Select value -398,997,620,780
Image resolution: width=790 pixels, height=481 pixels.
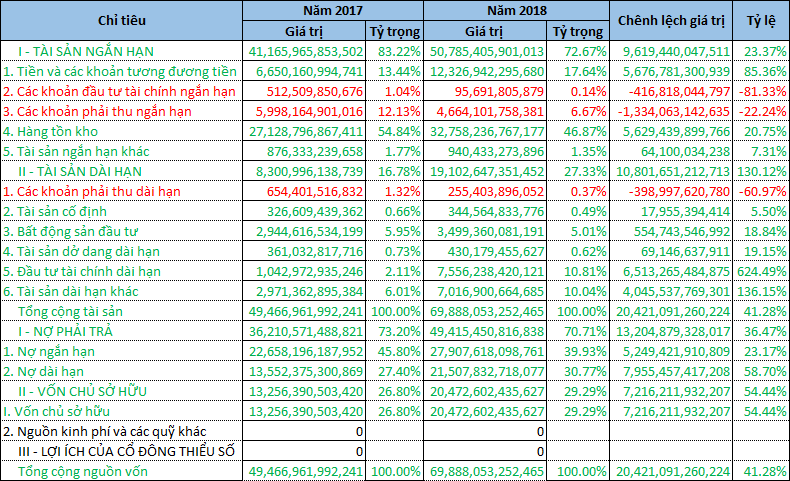[680, 191]
